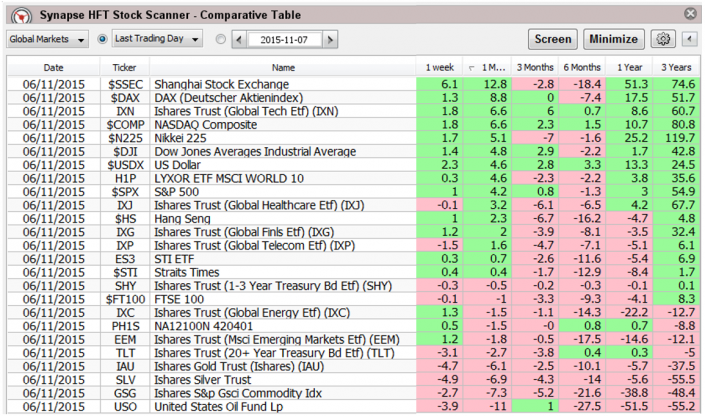
Task: Sort by the 1 week column header
Action: (x=440, y=67)
